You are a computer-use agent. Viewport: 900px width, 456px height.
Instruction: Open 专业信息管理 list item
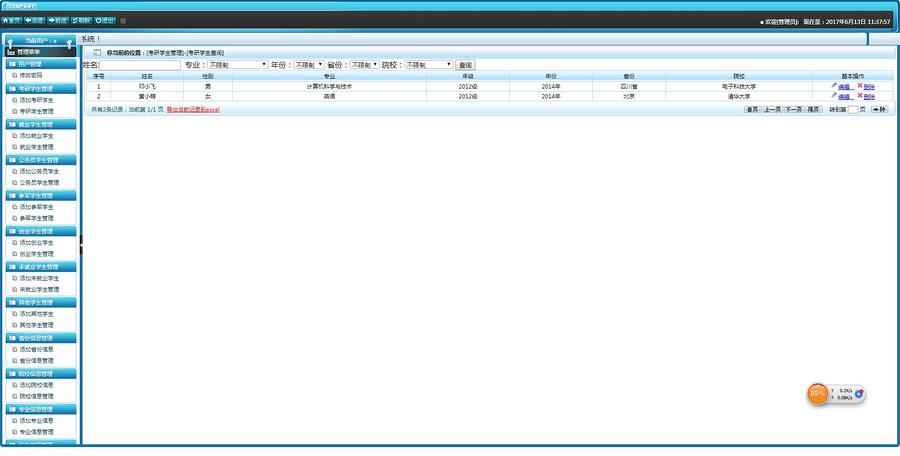(36, 432)
